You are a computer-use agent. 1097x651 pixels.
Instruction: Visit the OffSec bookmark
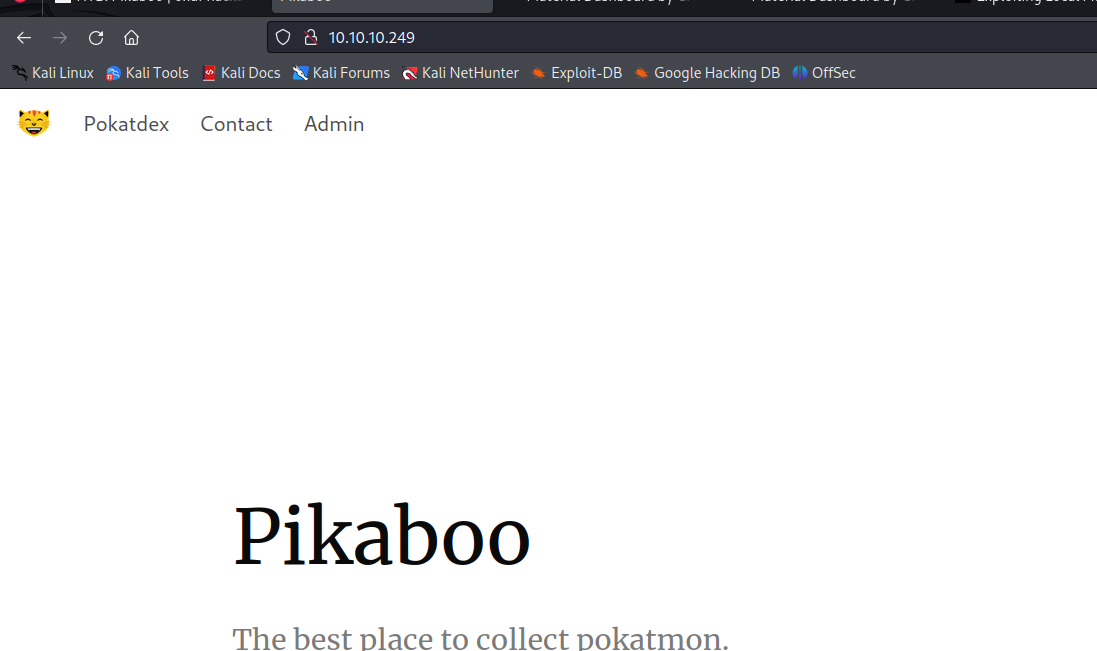pyautogui.click(x=824, y=73)
